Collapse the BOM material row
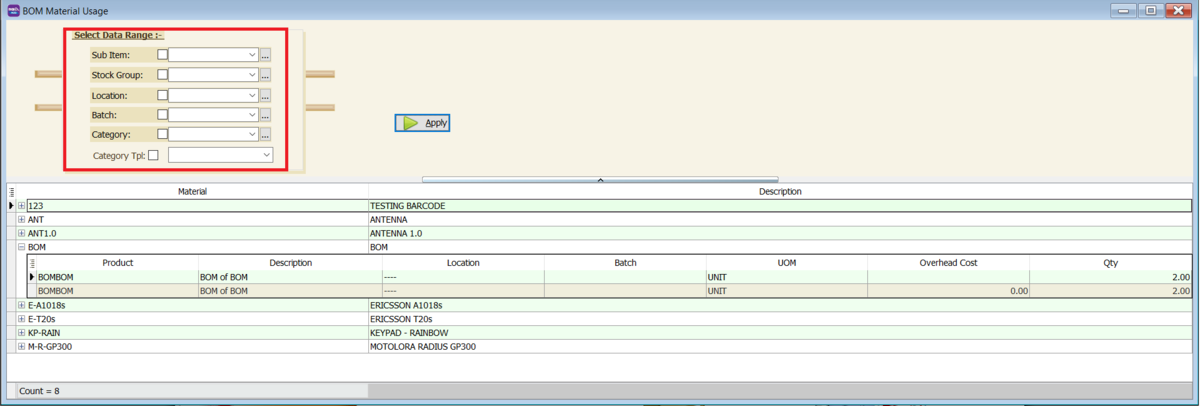The width and height of the screenshot is (1200, 406). pyautogui.click(x=22, y=246)
